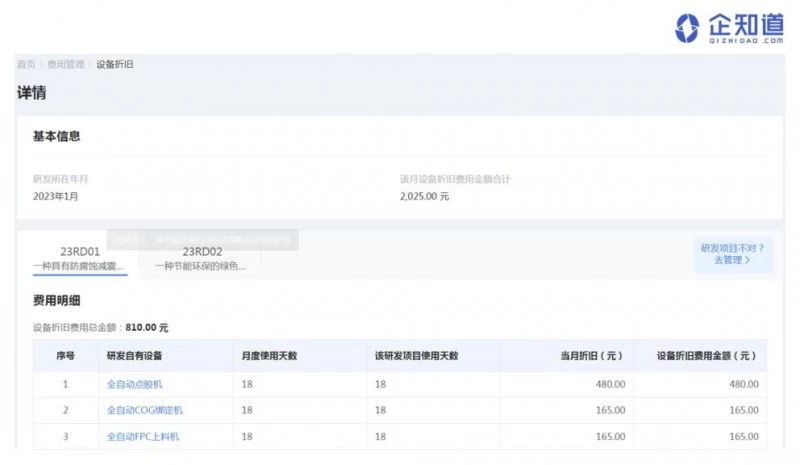The width and height of the screenshot is (800, 465).
Task: Click the 月度使用天数 column header
Action: click(x=269, y=356)
